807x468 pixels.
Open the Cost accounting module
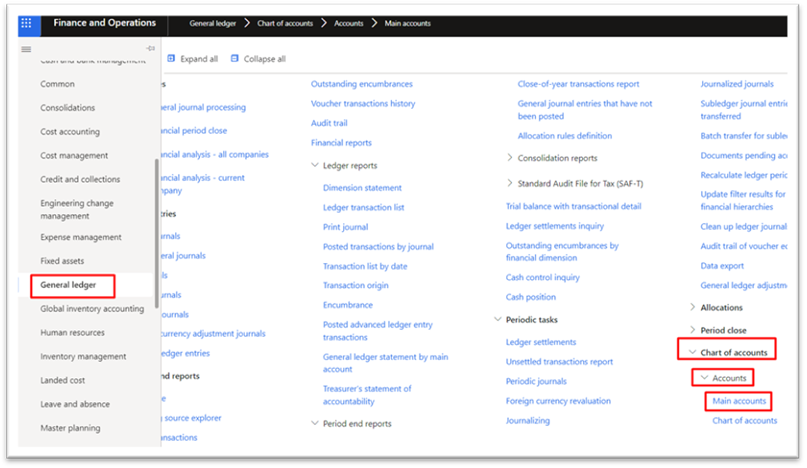tap(70, 132)
